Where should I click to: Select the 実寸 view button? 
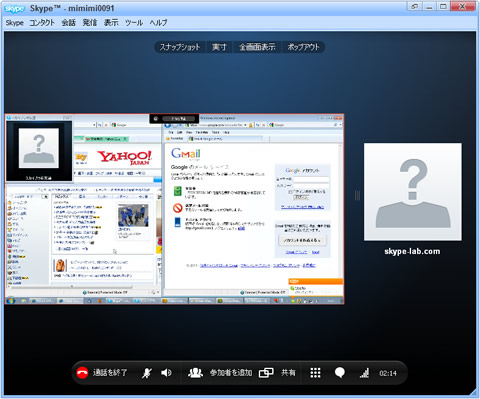click(219, 47)
